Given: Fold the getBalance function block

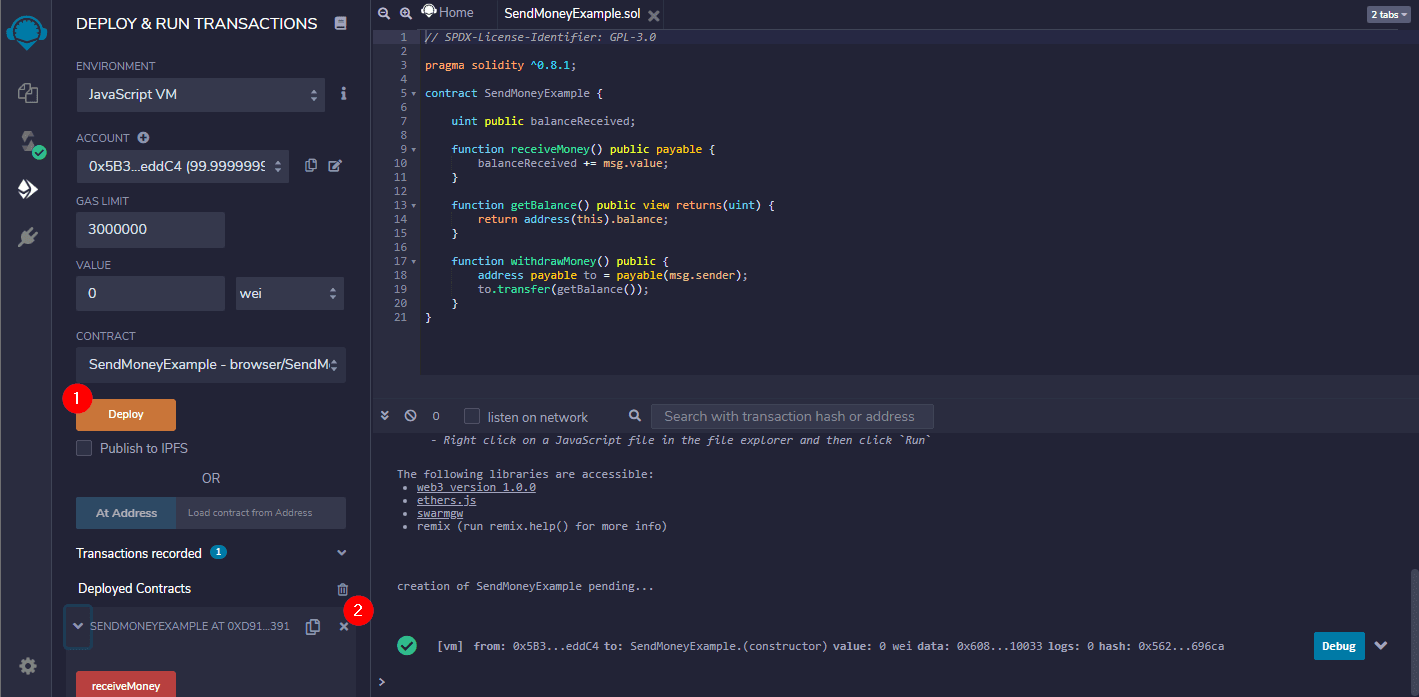Looking at the screenshot, I should tap(414, 205).
